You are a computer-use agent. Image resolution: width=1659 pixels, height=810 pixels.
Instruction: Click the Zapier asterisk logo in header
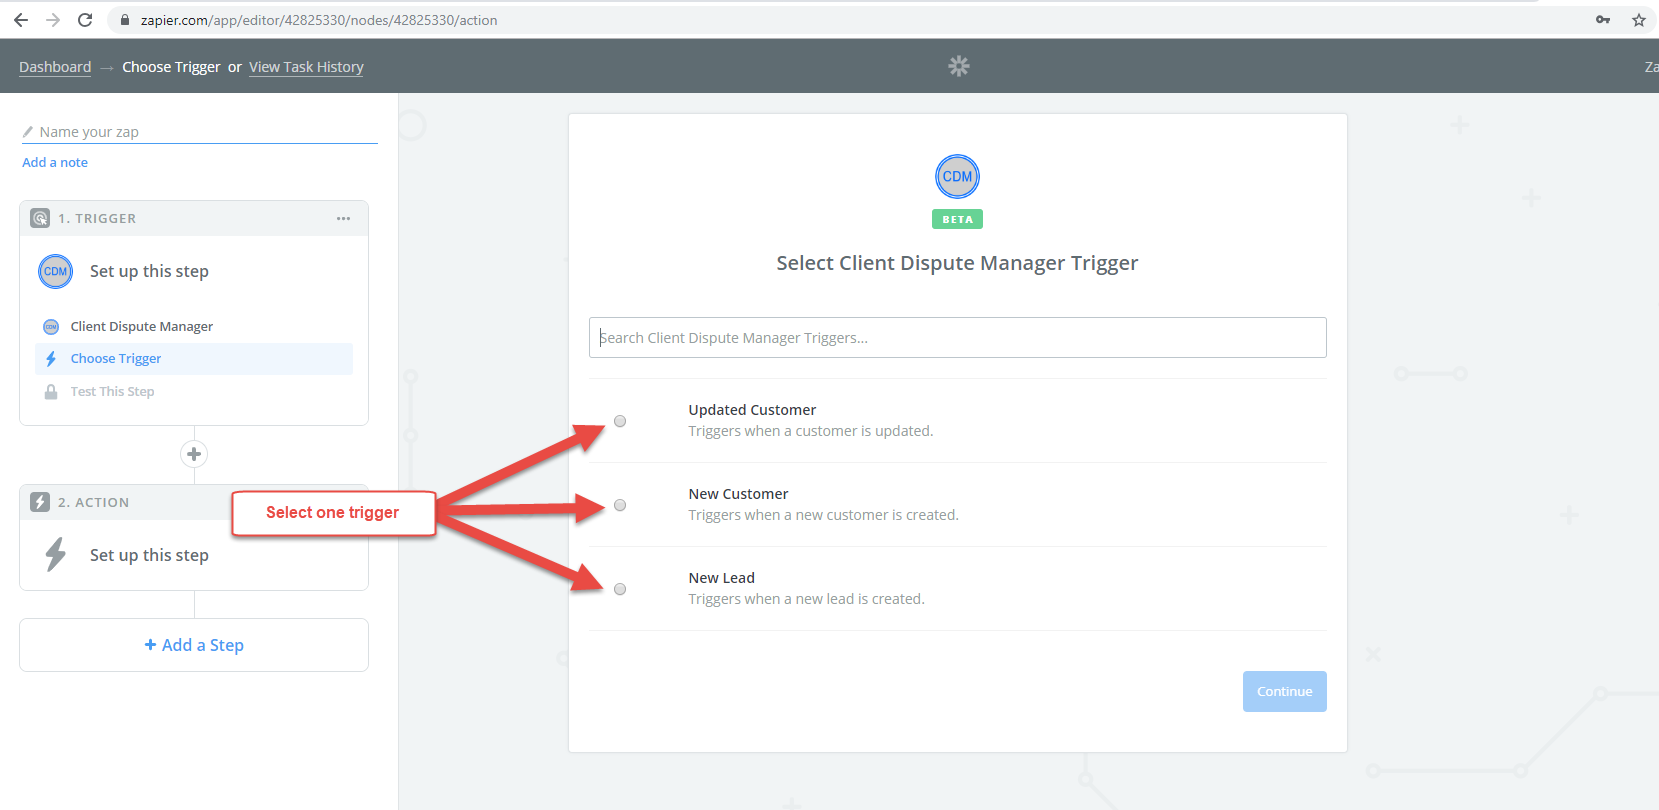coord(959,66)
